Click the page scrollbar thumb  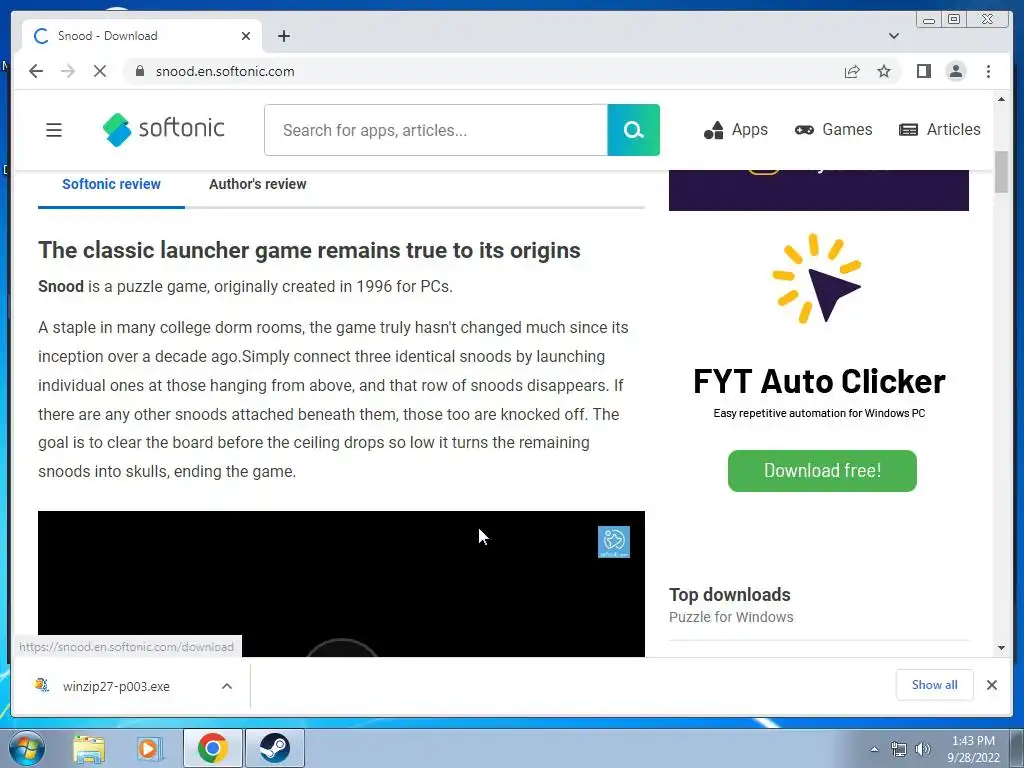tap(1001, 172)
